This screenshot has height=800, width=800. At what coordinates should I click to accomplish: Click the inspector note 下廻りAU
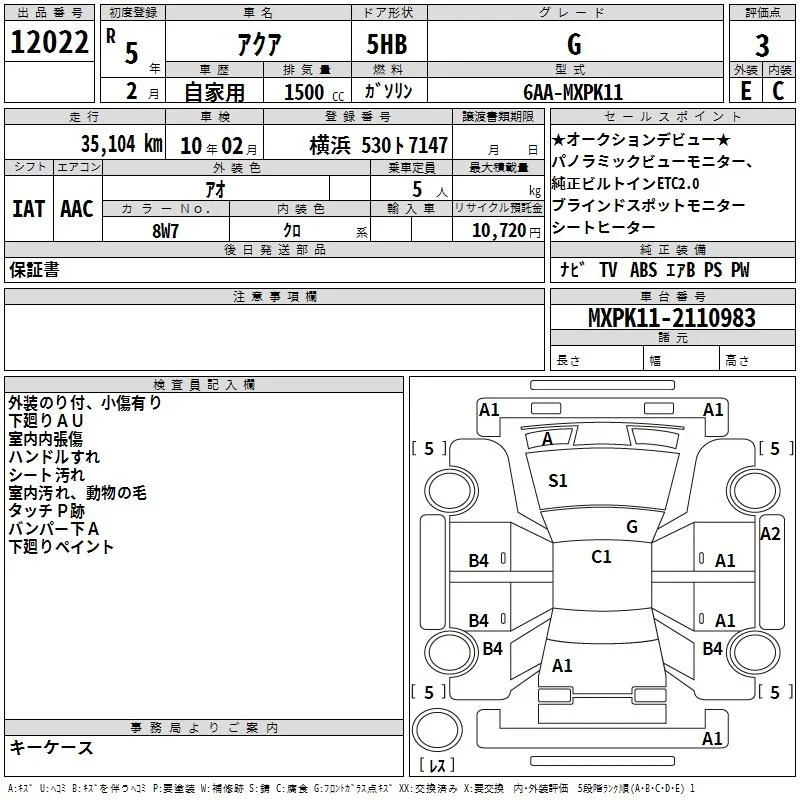pyautogui.click(x=45, y=421)
